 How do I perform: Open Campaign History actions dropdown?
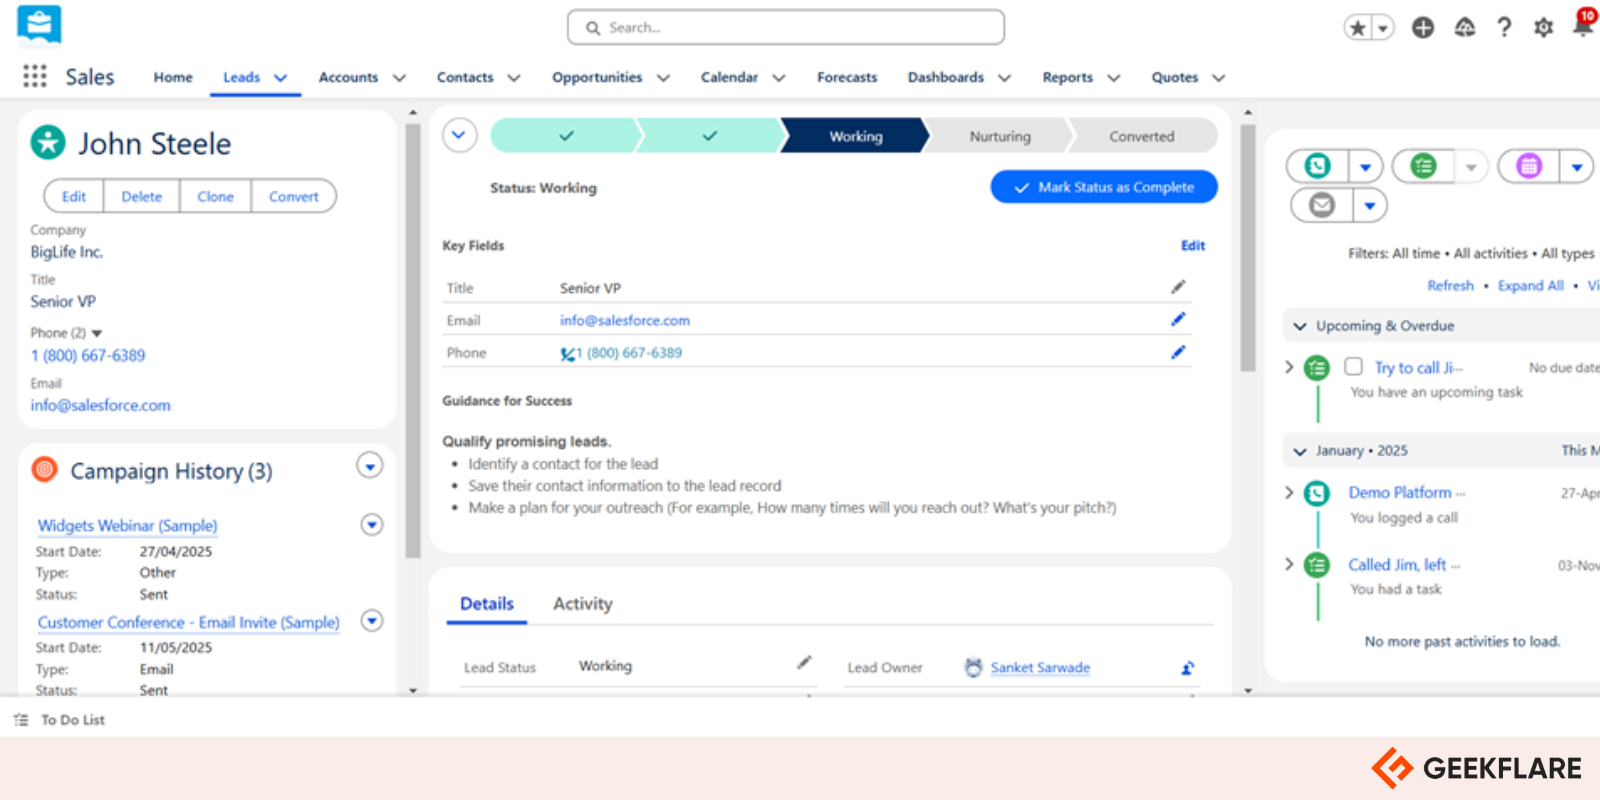click(370, 466)
